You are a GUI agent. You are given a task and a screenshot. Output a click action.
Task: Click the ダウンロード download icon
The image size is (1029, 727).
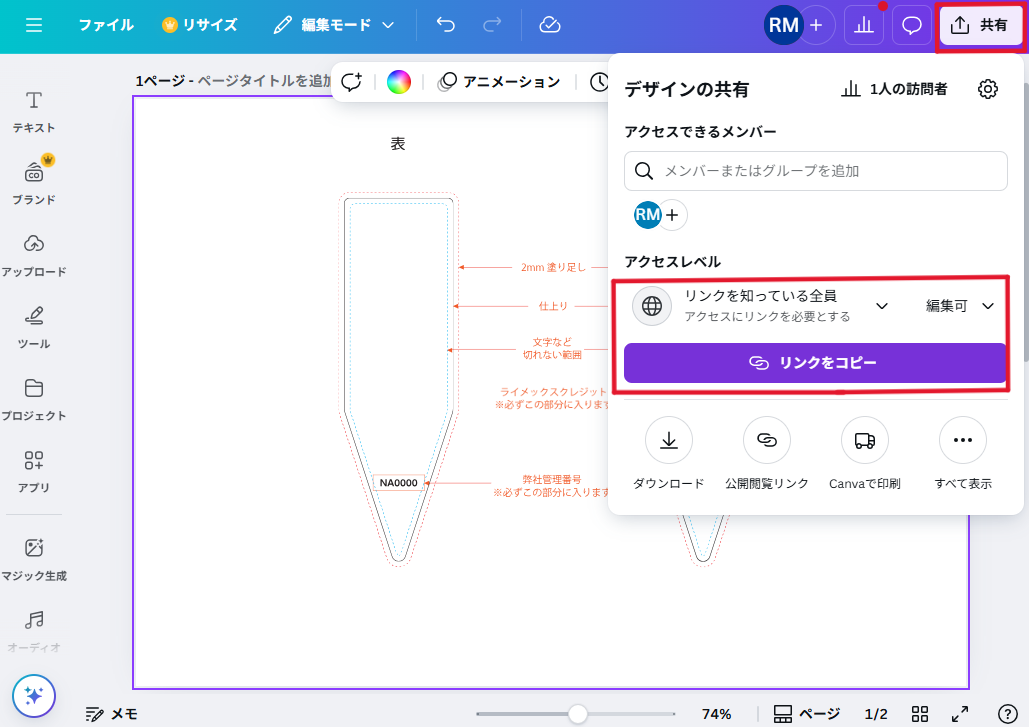coord(669,440)
